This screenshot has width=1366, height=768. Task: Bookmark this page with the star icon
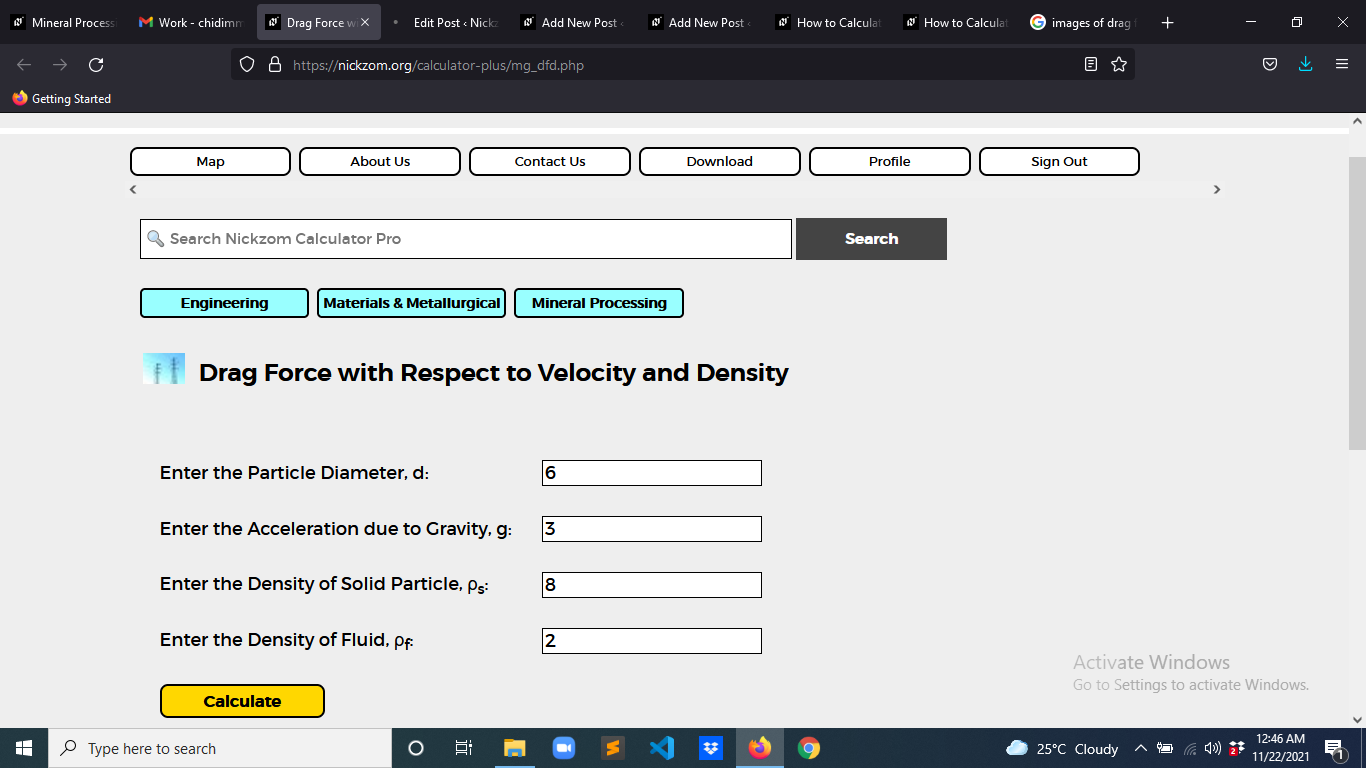click(x=1119, y=65)
